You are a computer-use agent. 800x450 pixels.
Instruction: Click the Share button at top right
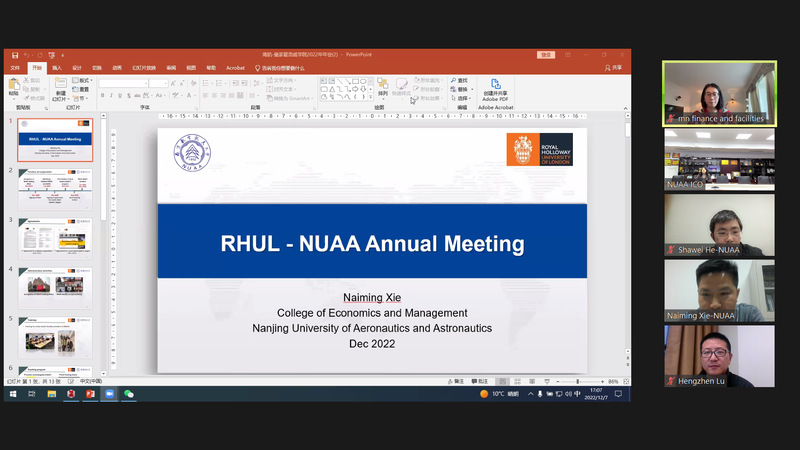(x=613, y=67)
